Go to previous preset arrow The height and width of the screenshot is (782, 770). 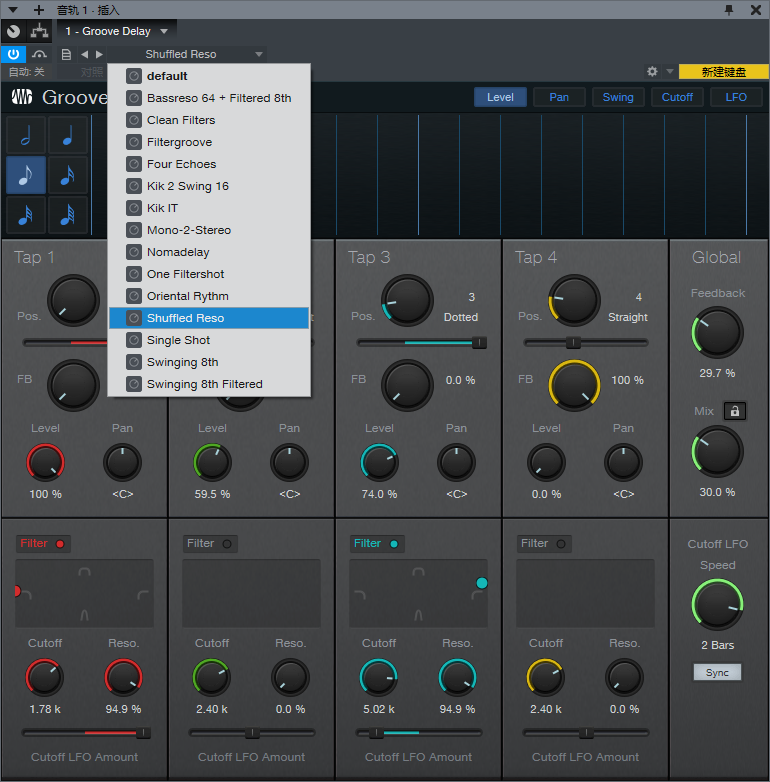[x=84, y=54]
